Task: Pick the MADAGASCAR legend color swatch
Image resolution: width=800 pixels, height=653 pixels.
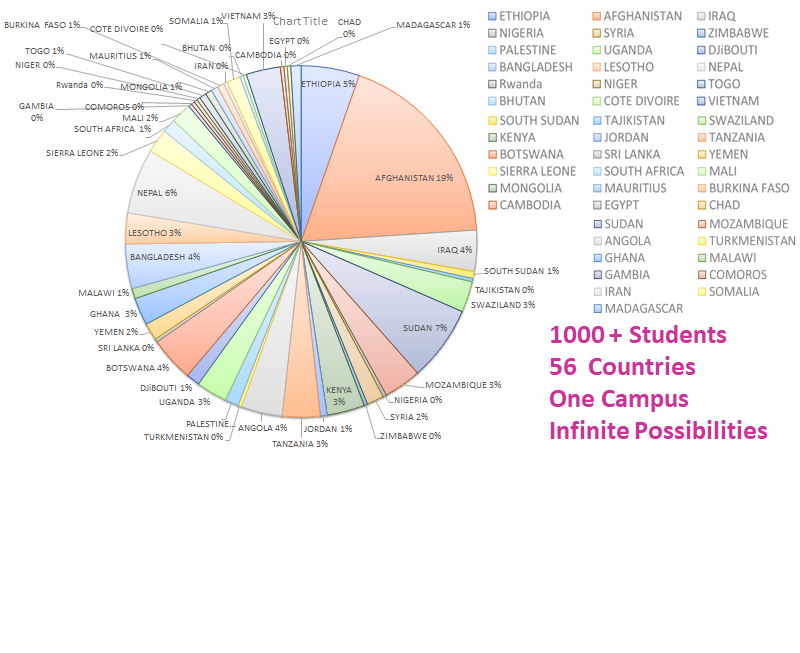Action: (x=597, y=309)
